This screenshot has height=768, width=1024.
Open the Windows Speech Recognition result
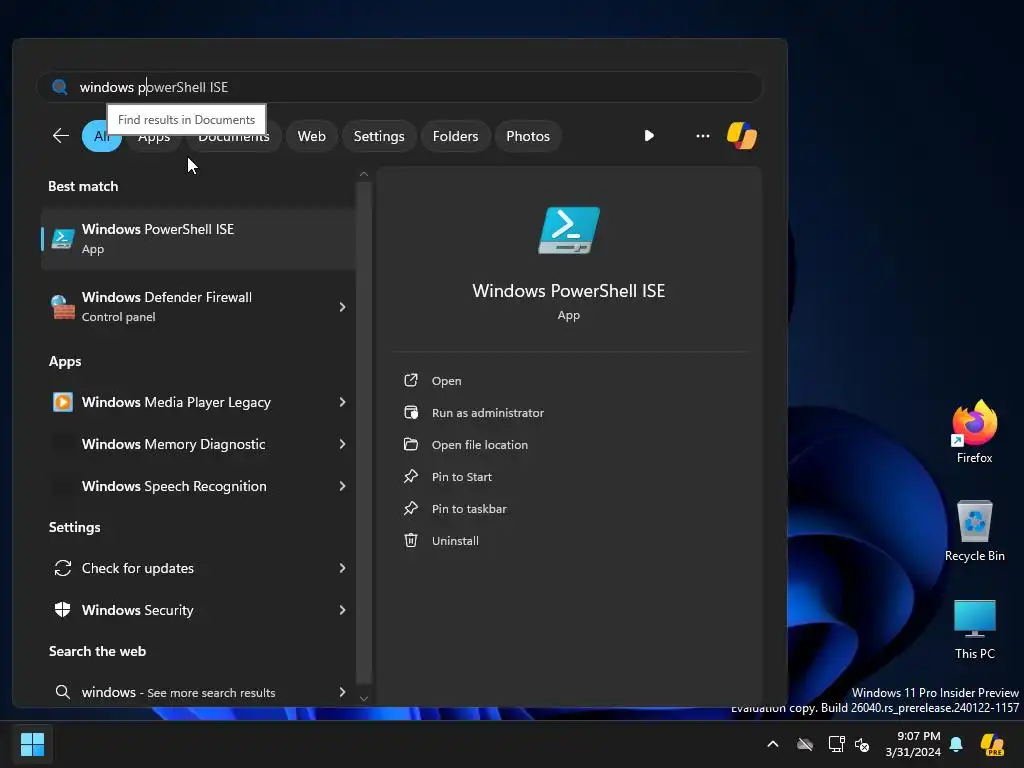(199, 486)
